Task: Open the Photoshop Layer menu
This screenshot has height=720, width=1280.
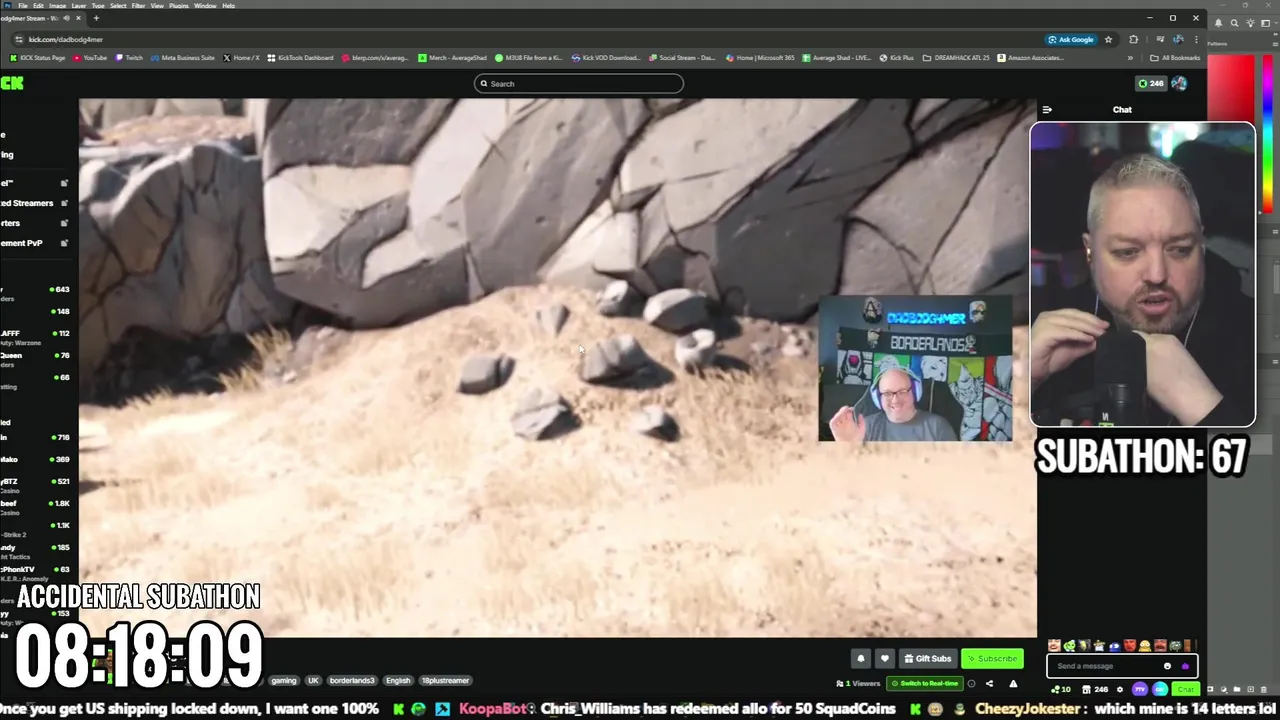Action: (79, 6)
